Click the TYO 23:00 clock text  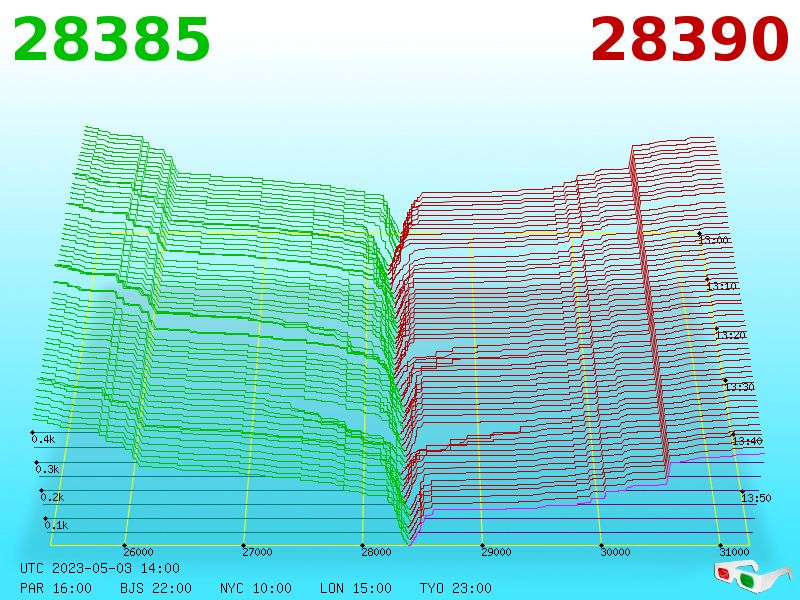click(x=456, y=588)
